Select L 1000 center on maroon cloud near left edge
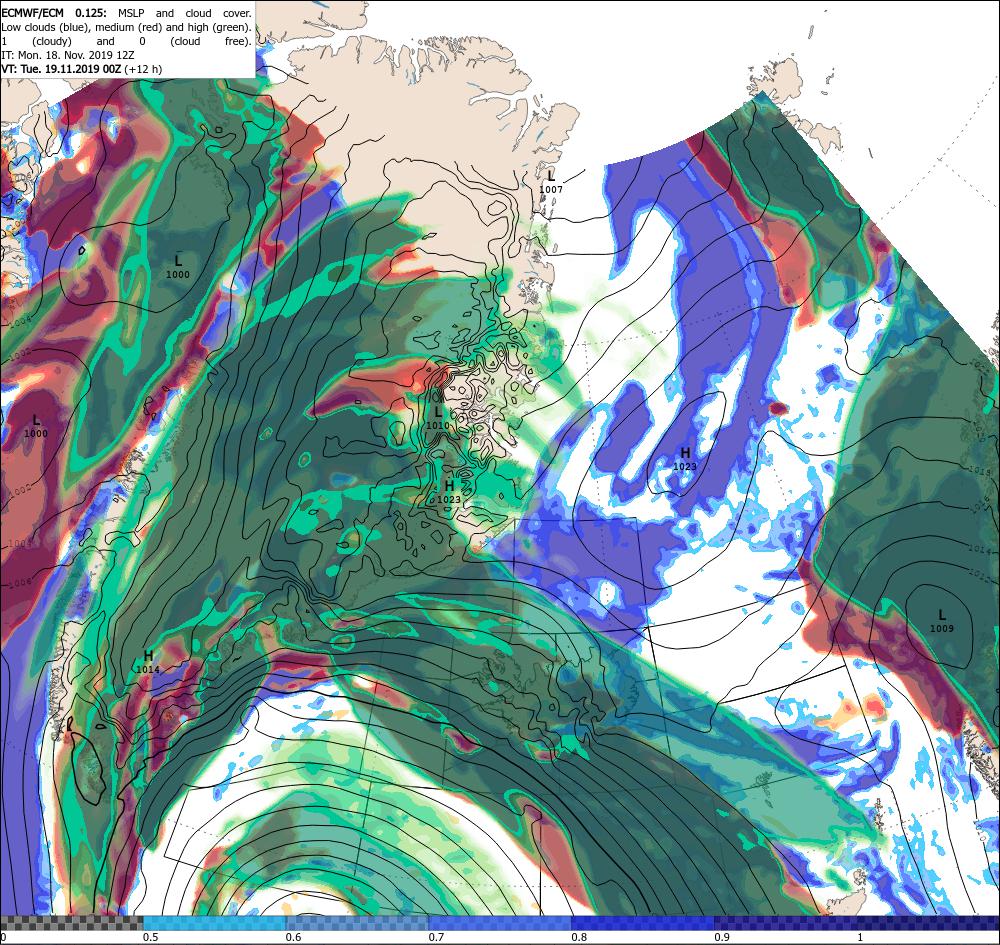Viewport: 1000px width, 945px height. click(x=36, y=426)
